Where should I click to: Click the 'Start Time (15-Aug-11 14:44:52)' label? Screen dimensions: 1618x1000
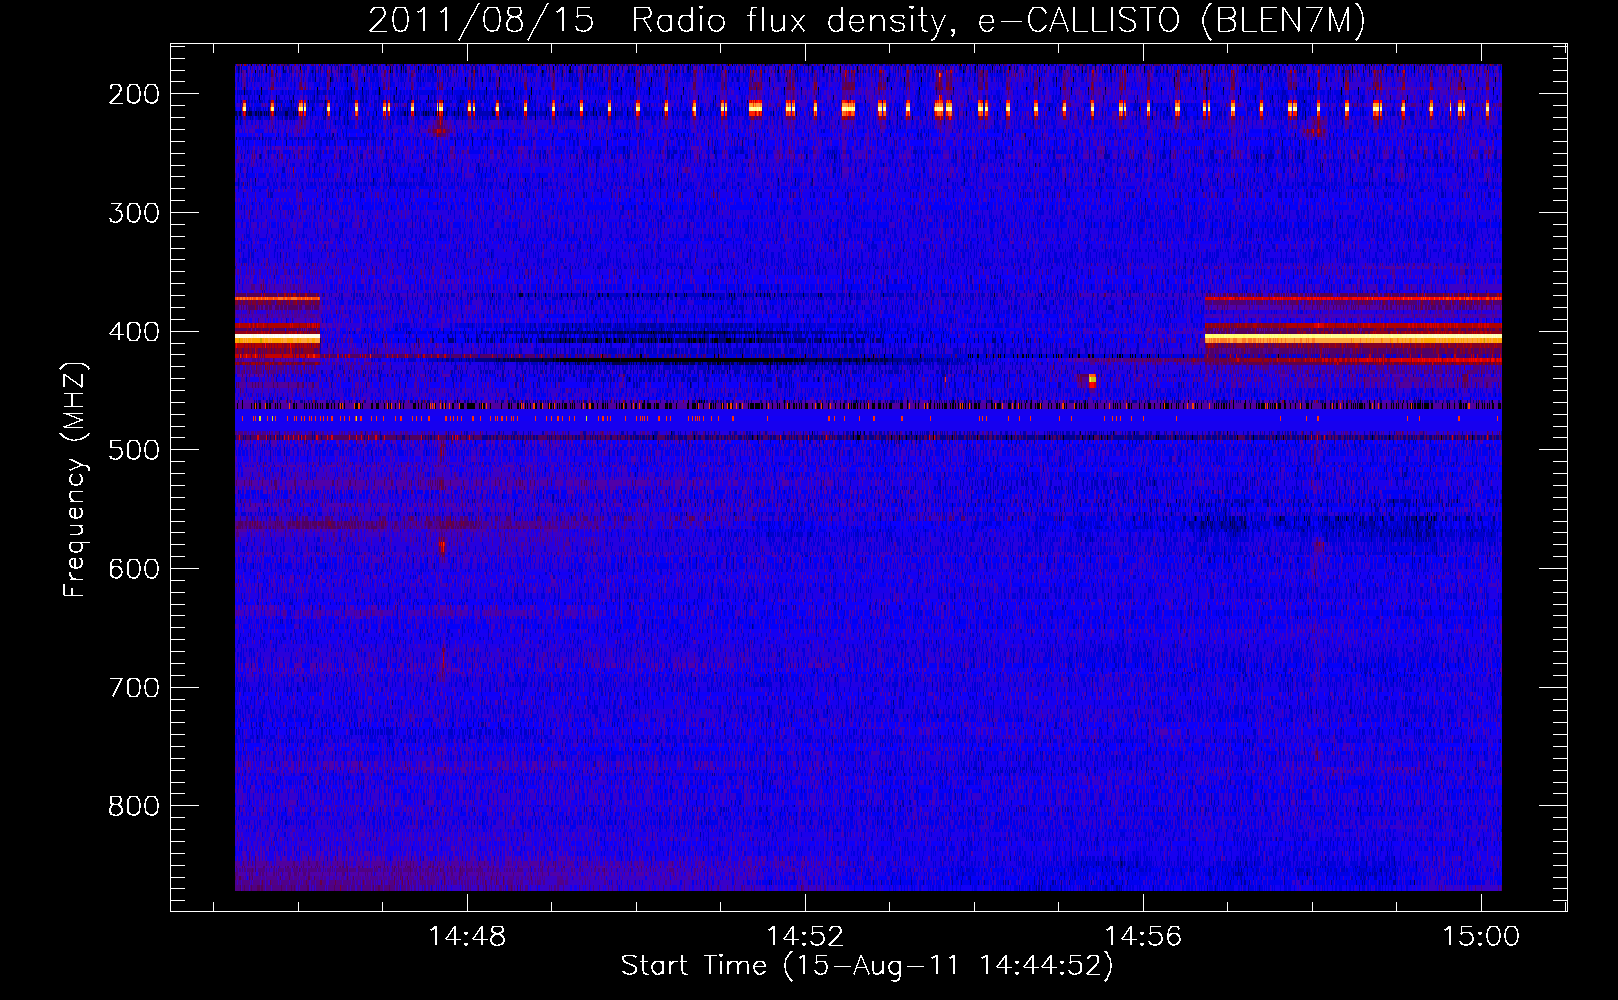click(867, 966)
